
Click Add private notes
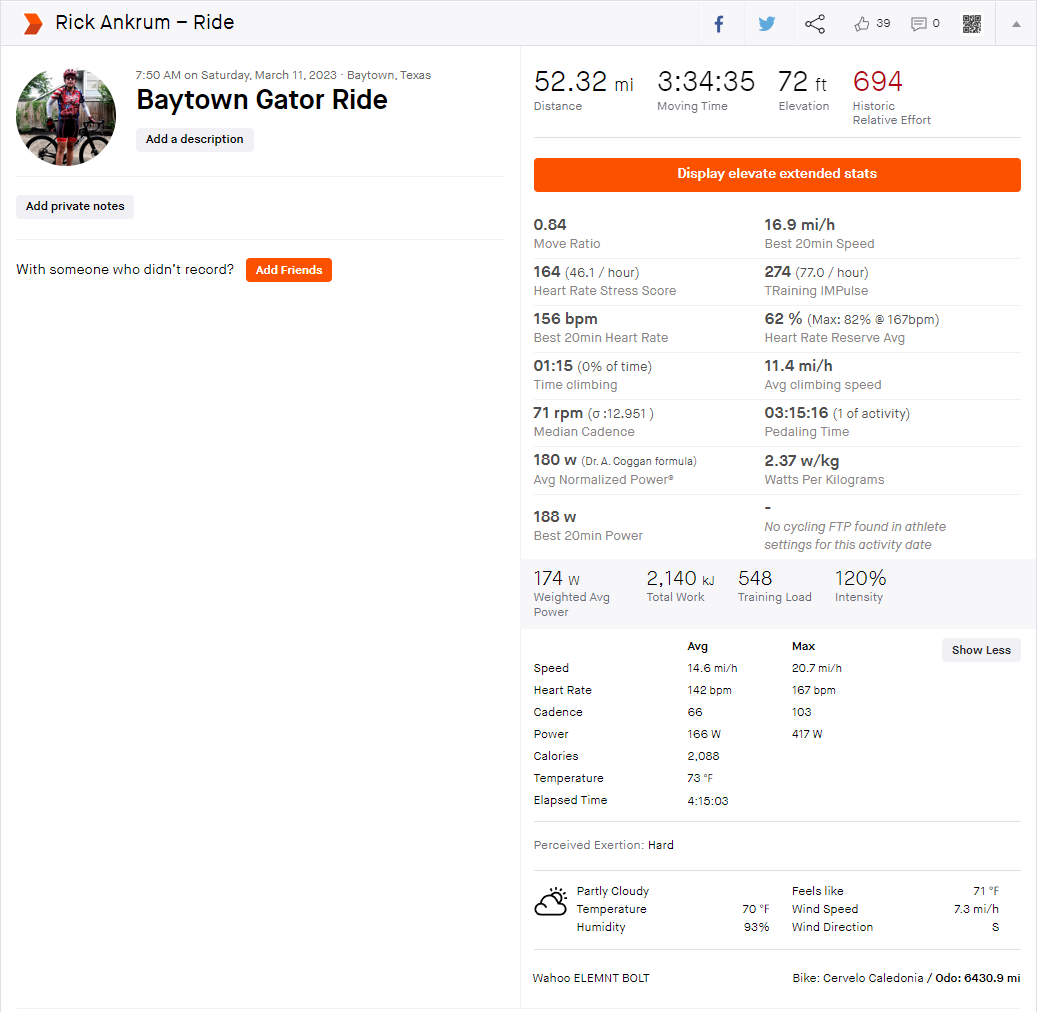pyautogui.click(x=75, y=207)
